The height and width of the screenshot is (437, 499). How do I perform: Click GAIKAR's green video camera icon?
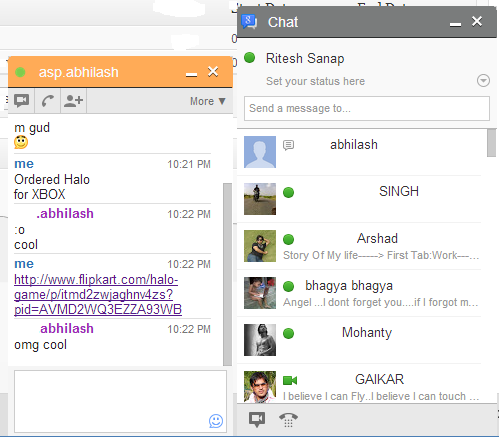290,380
